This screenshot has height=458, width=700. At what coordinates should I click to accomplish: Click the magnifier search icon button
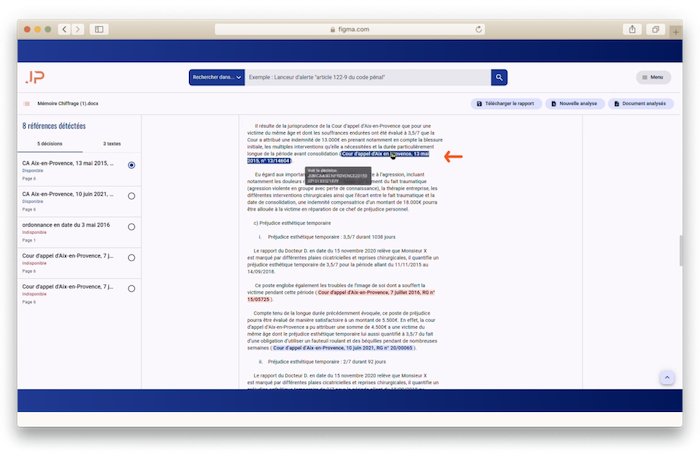coord(499,77)
